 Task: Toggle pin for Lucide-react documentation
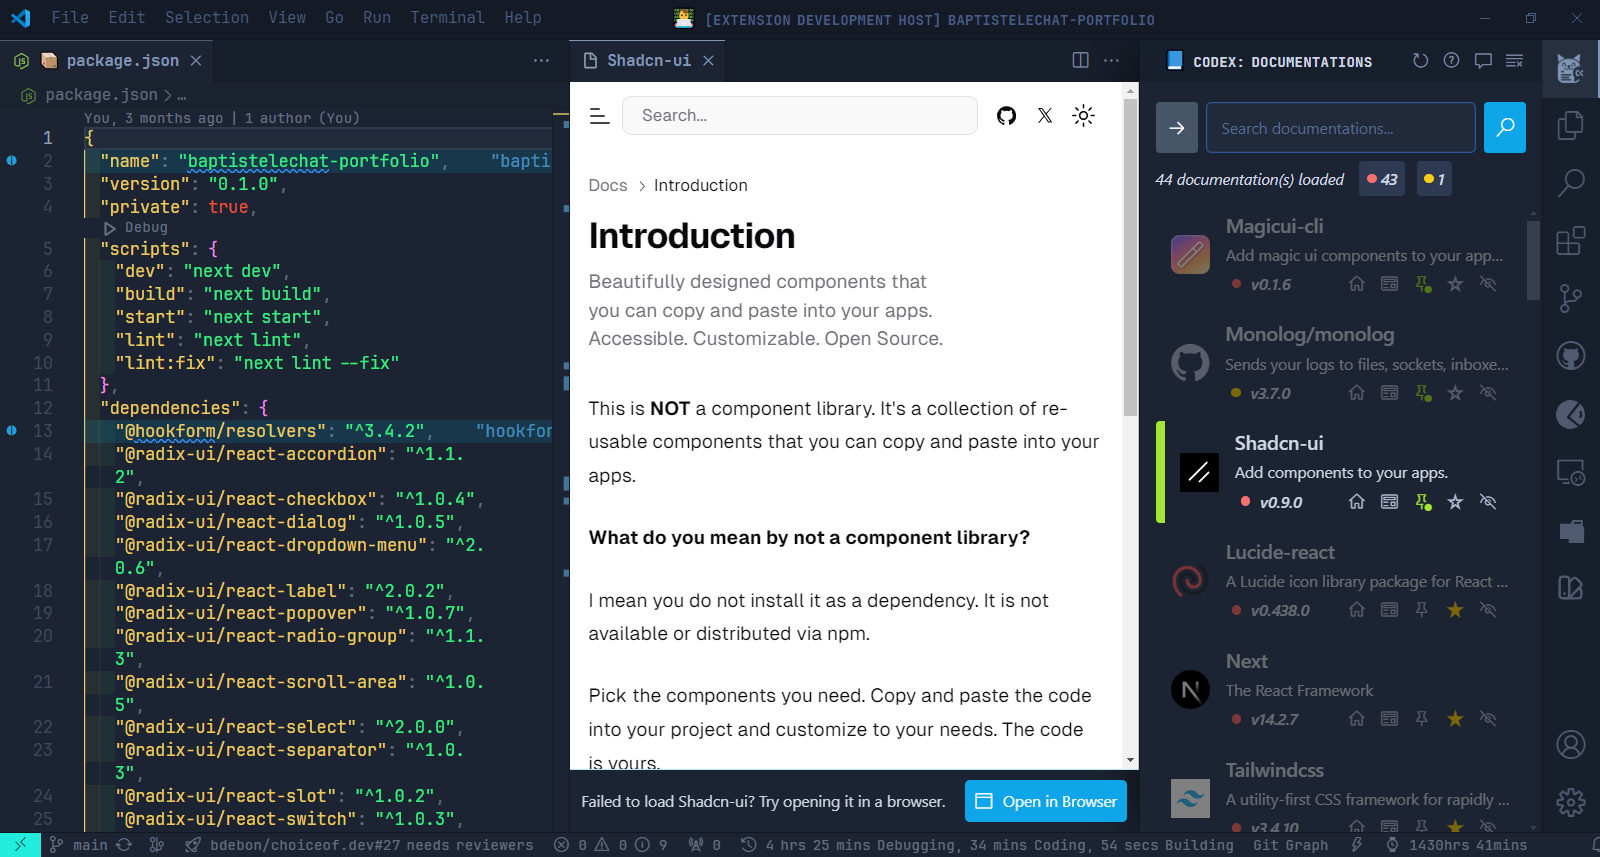tap(1422, 610)
